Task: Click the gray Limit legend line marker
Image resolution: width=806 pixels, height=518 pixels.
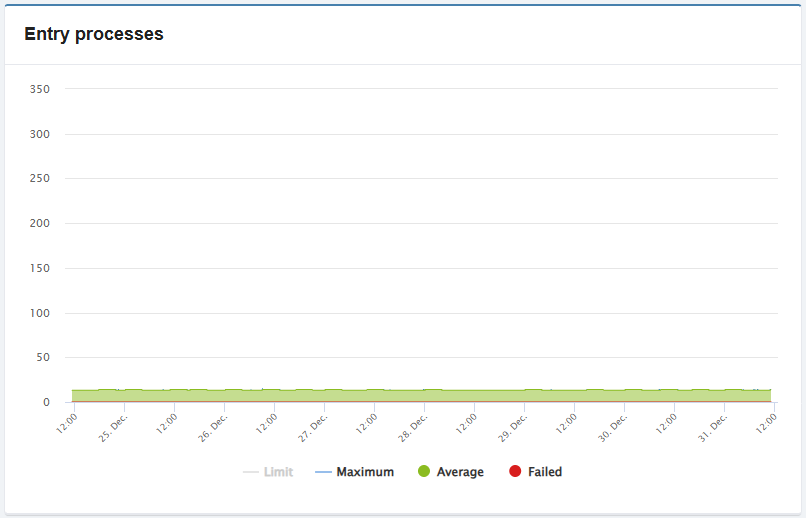Action: tap(251, 472)
